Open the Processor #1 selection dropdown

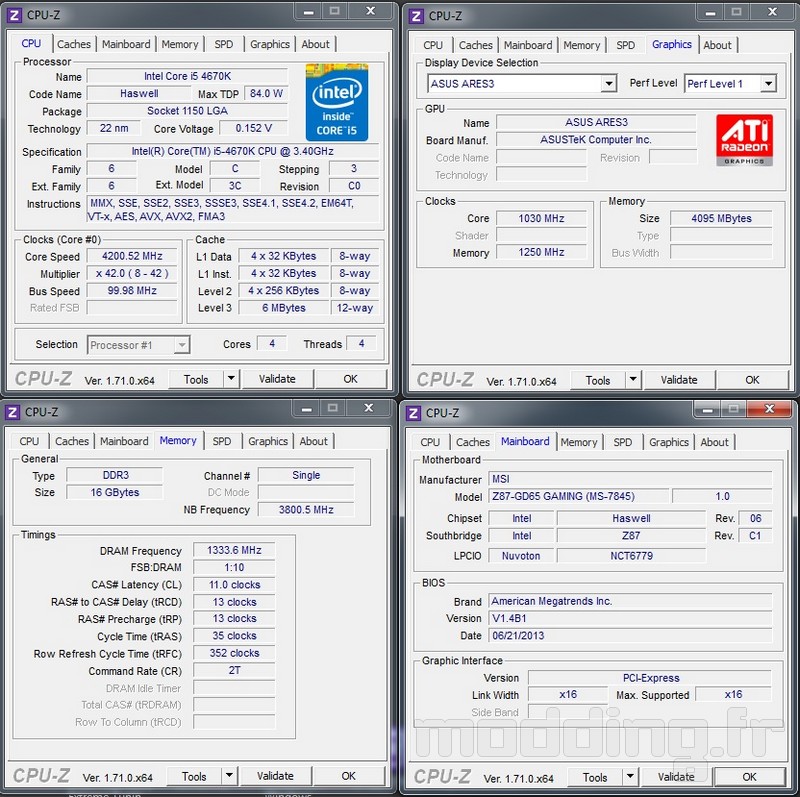coord(182,345)
